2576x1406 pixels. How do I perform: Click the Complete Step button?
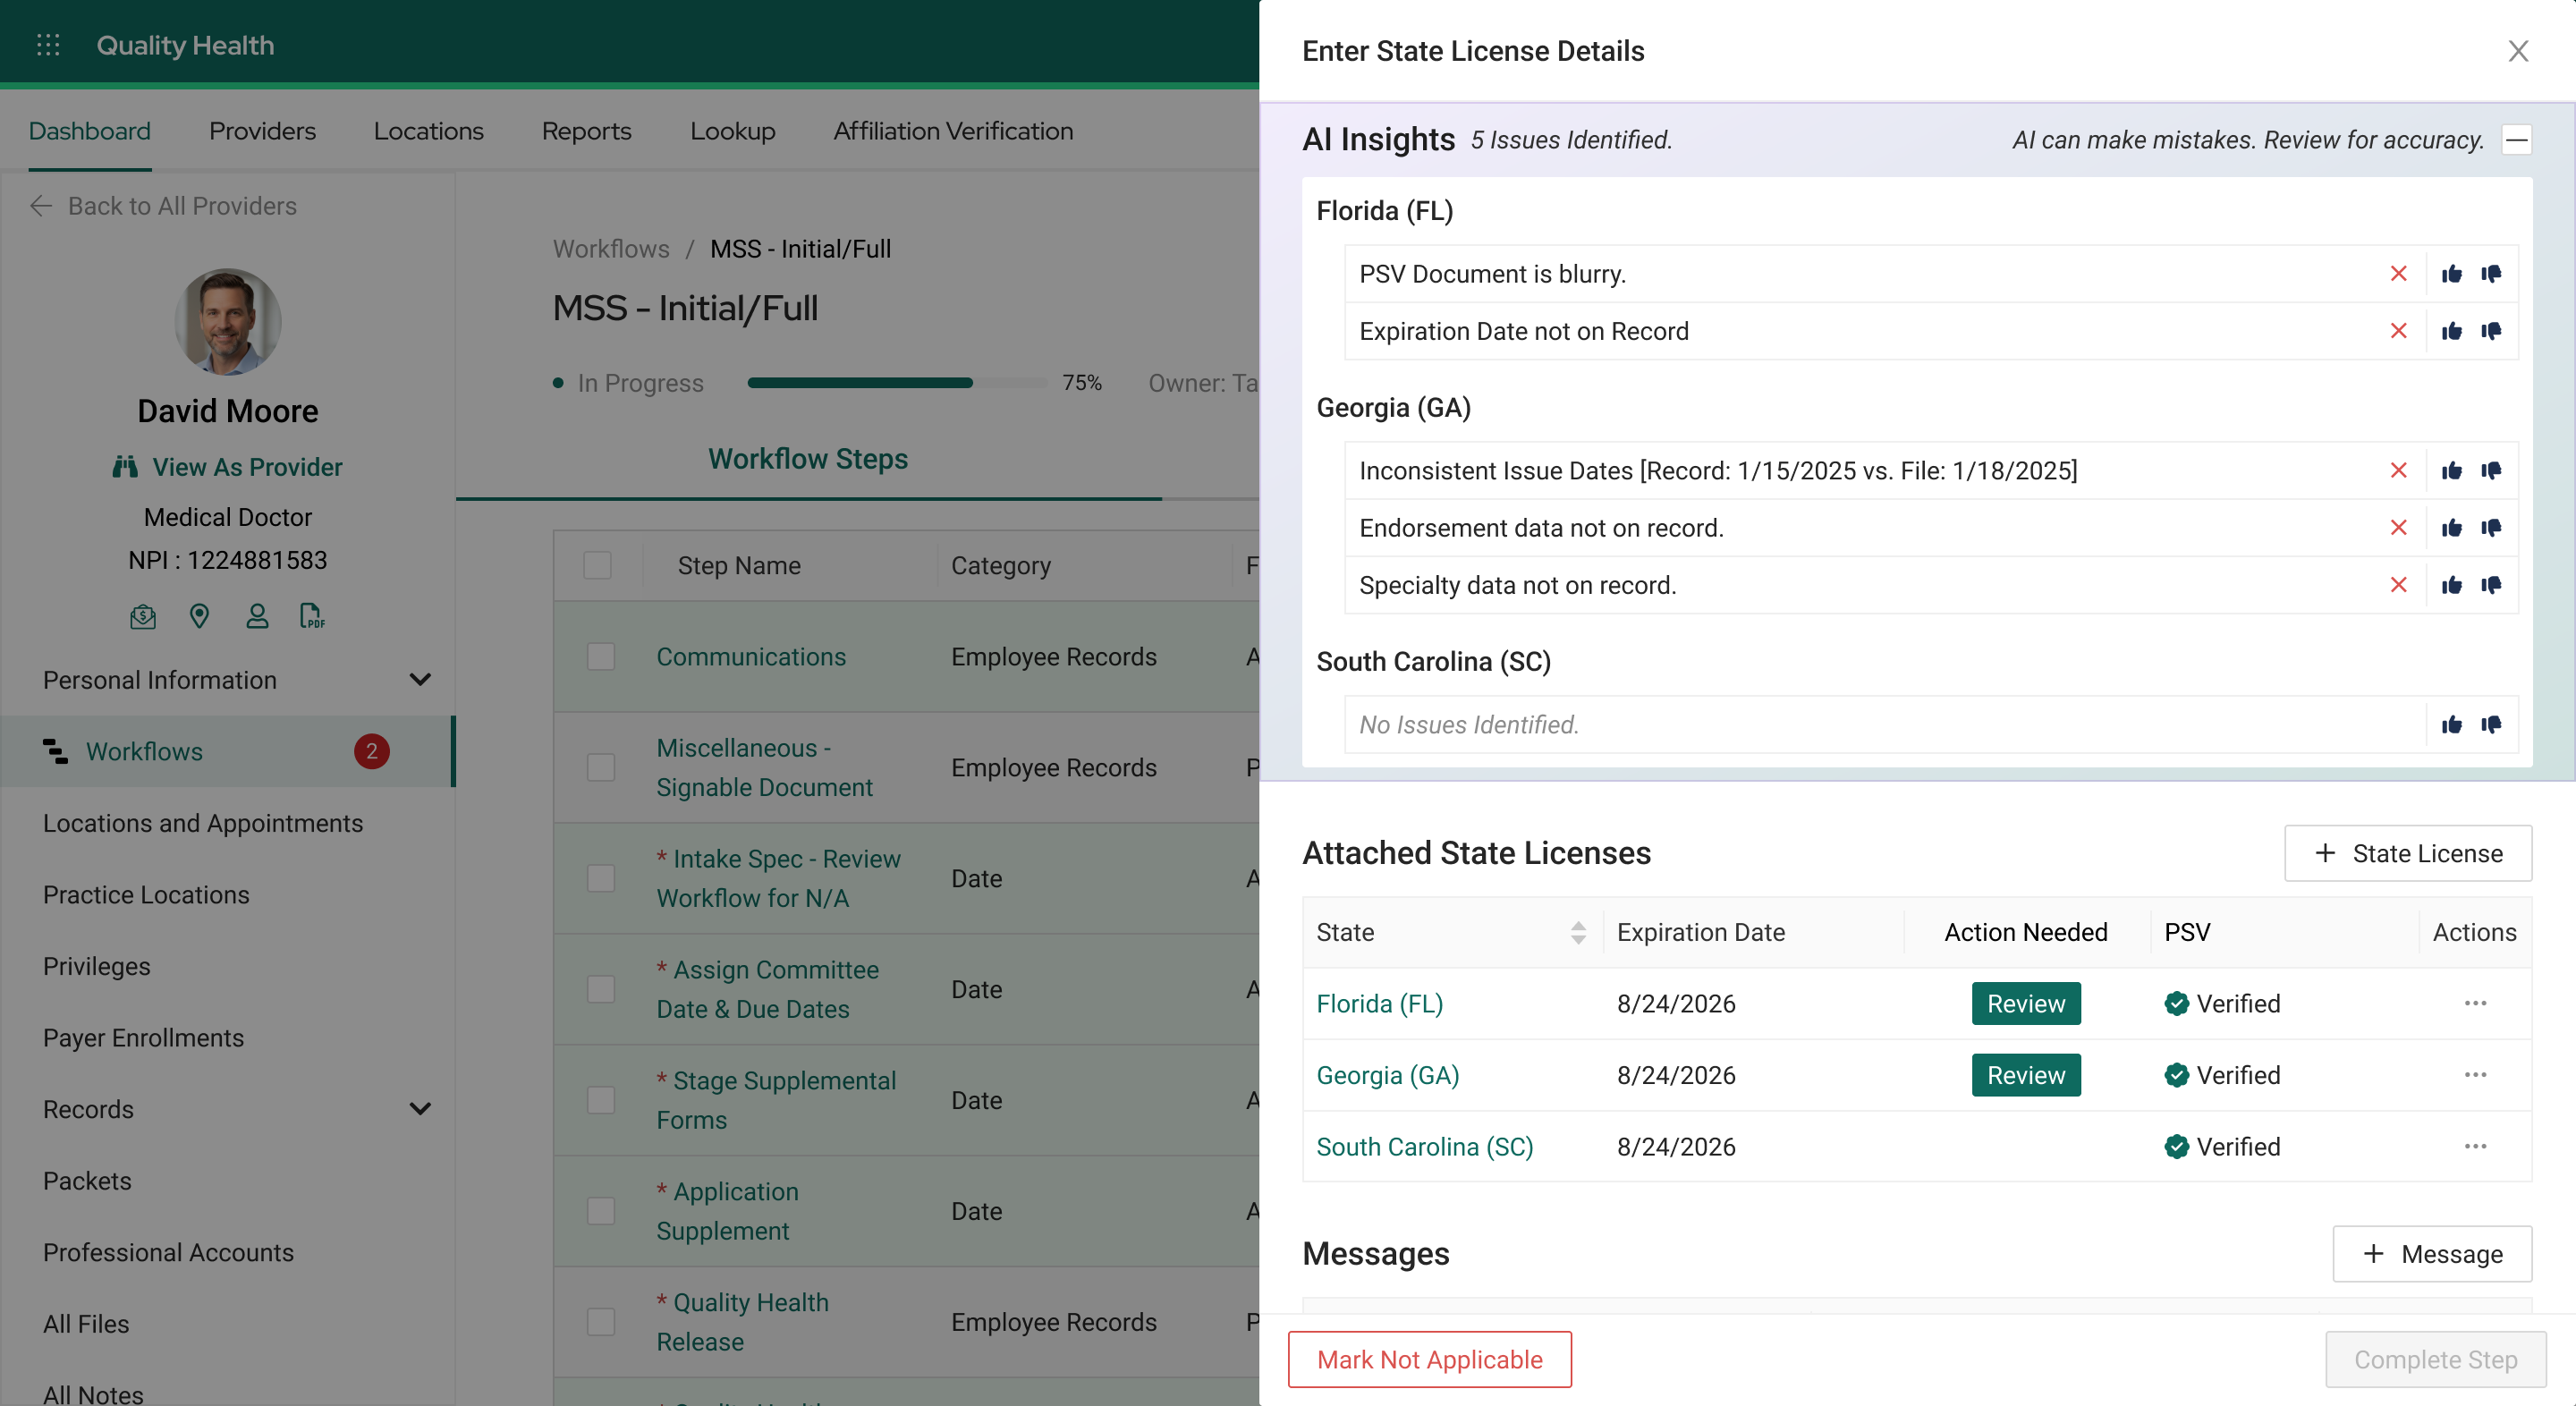coord(2436,1359)
